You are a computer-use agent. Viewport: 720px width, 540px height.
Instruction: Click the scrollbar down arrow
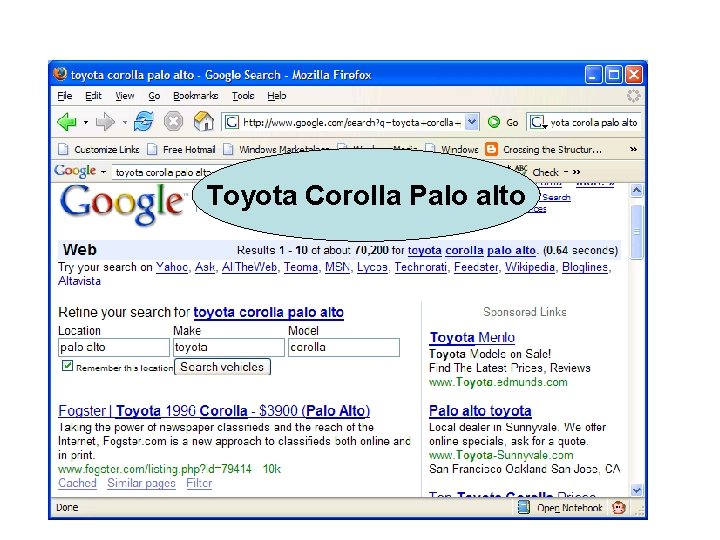click(636, 490)
